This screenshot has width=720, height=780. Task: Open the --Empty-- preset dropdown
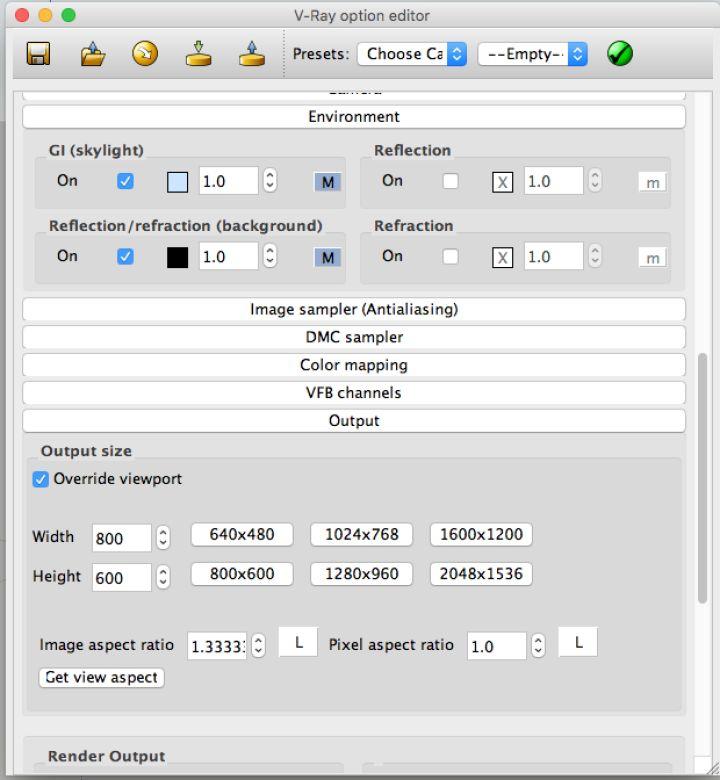coord(532,54)
